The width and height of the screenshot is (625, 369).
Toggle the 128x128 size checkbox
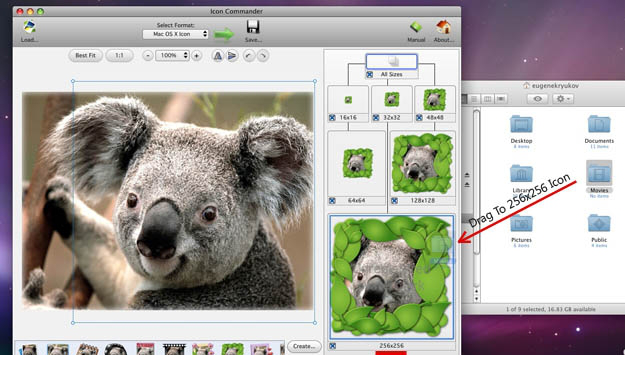[x=394, y=201]
